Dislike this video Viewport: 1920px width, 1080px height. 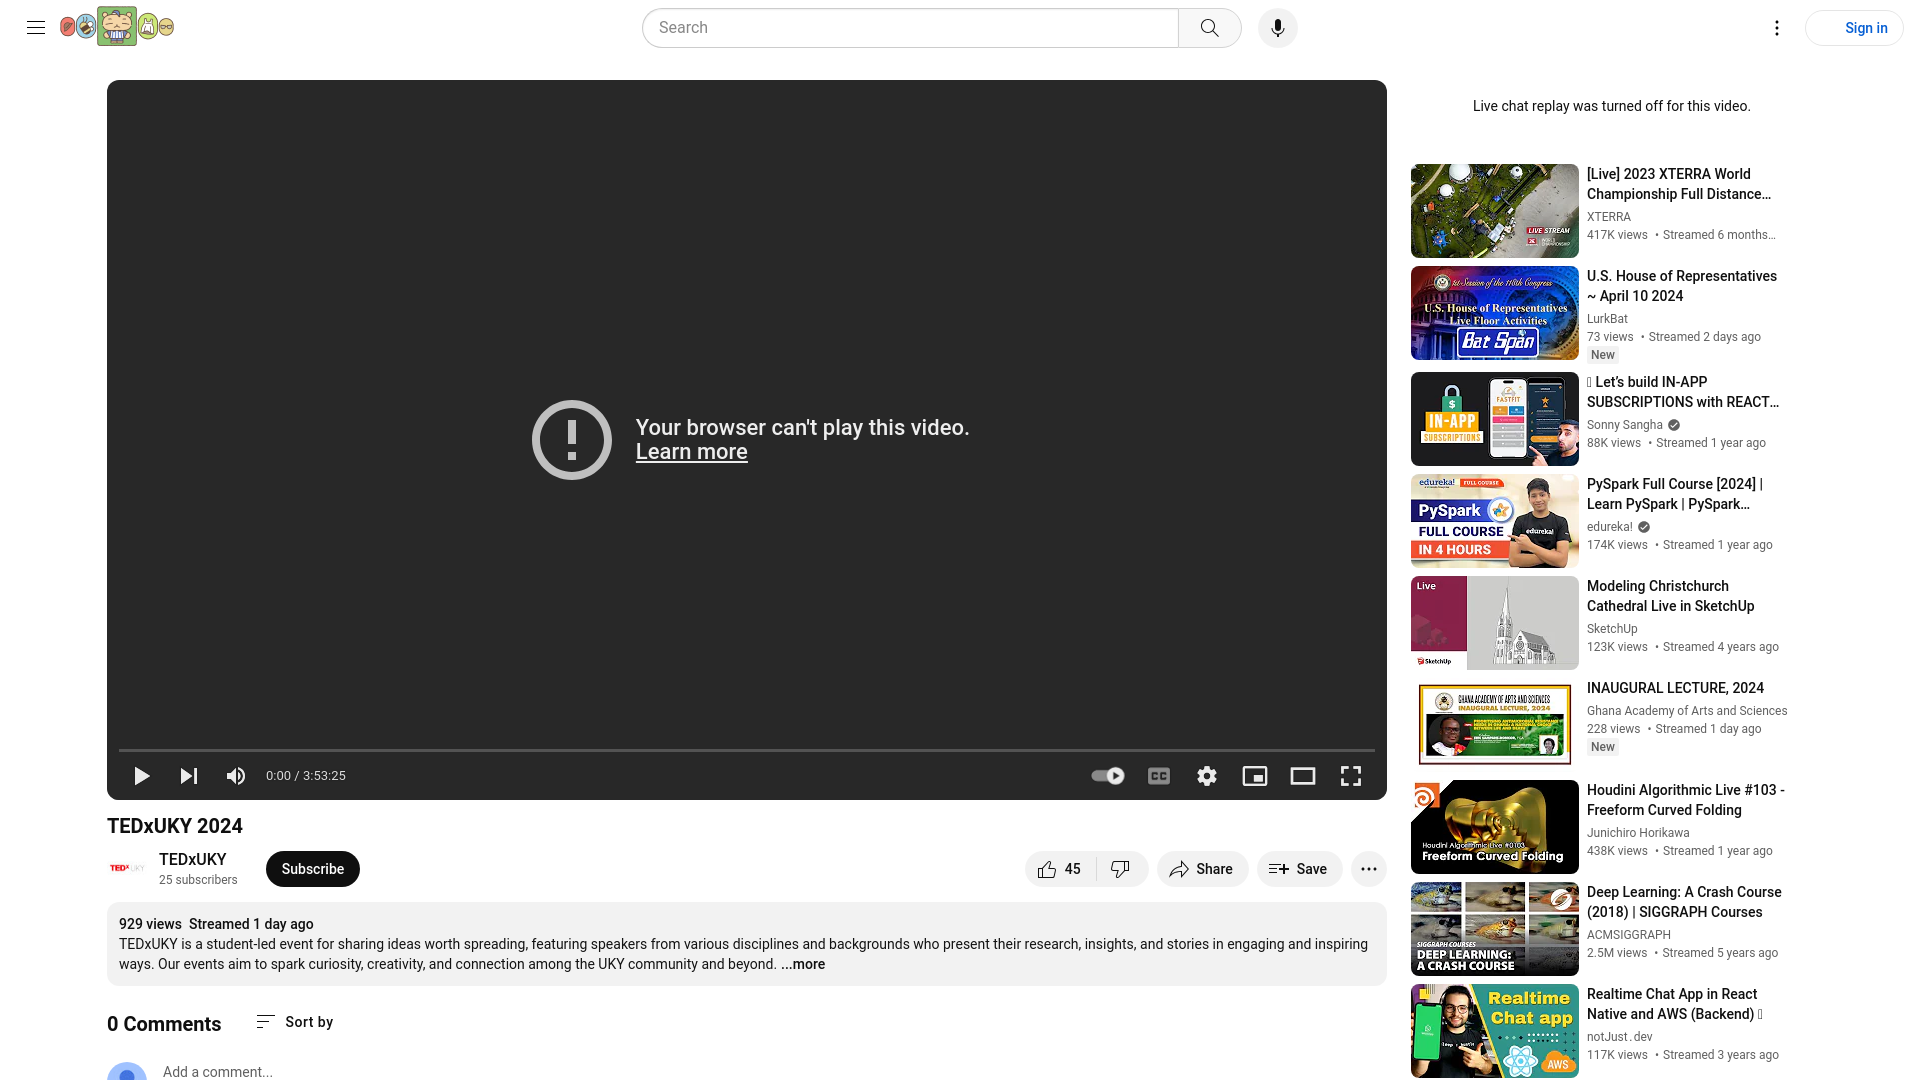(x=1121, y=869)
